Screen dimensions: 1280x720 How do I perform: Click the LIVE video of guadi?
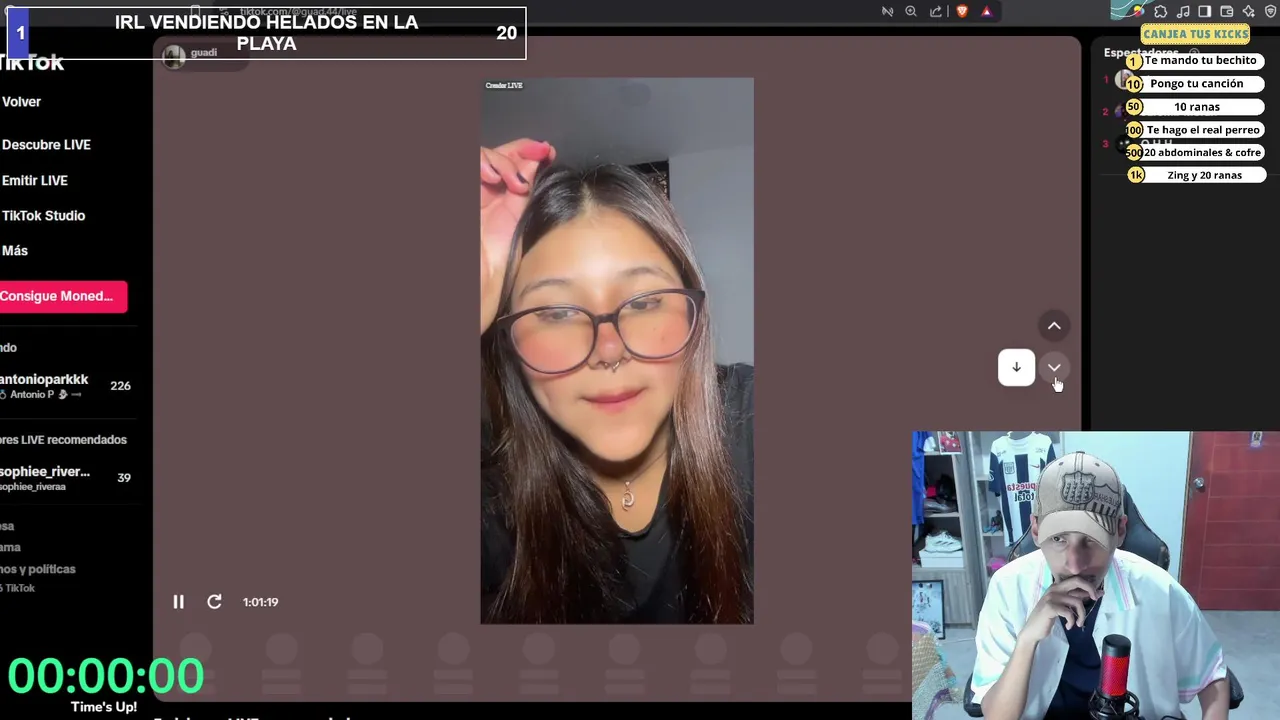click(x=617, y=351)
